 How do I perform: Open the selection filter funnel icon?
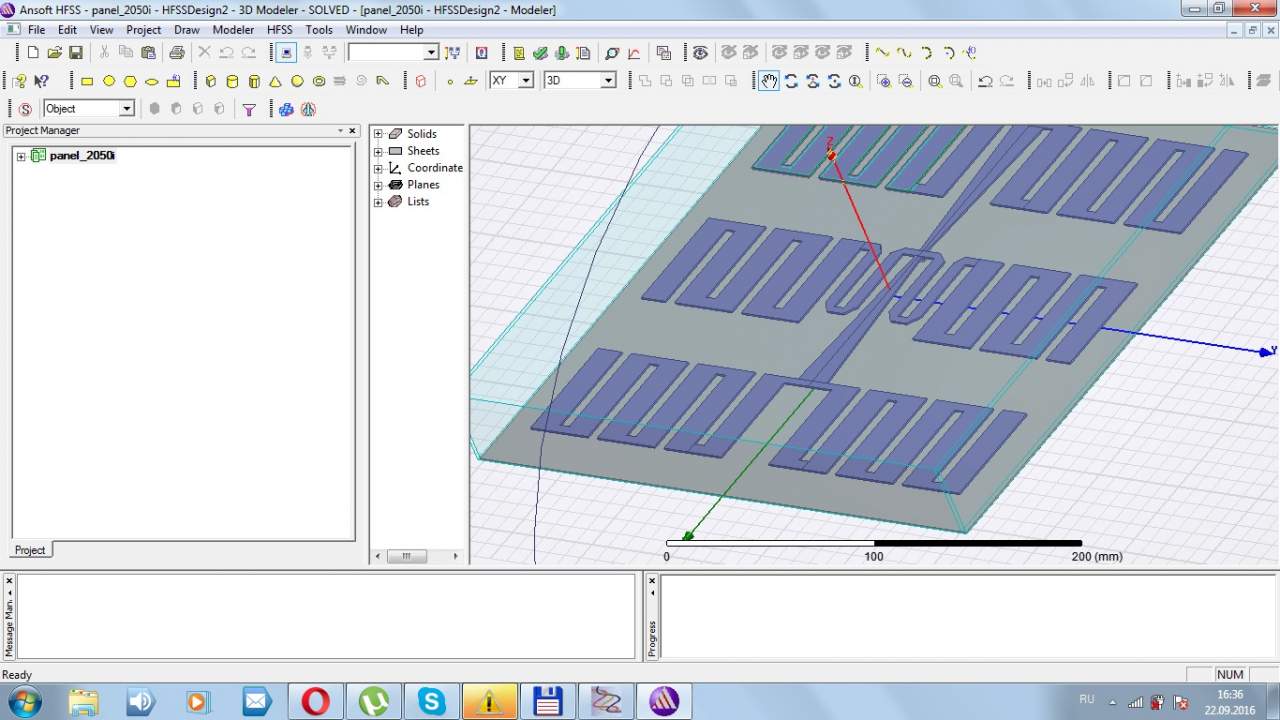pyautogui.click(x=249, y=109)
